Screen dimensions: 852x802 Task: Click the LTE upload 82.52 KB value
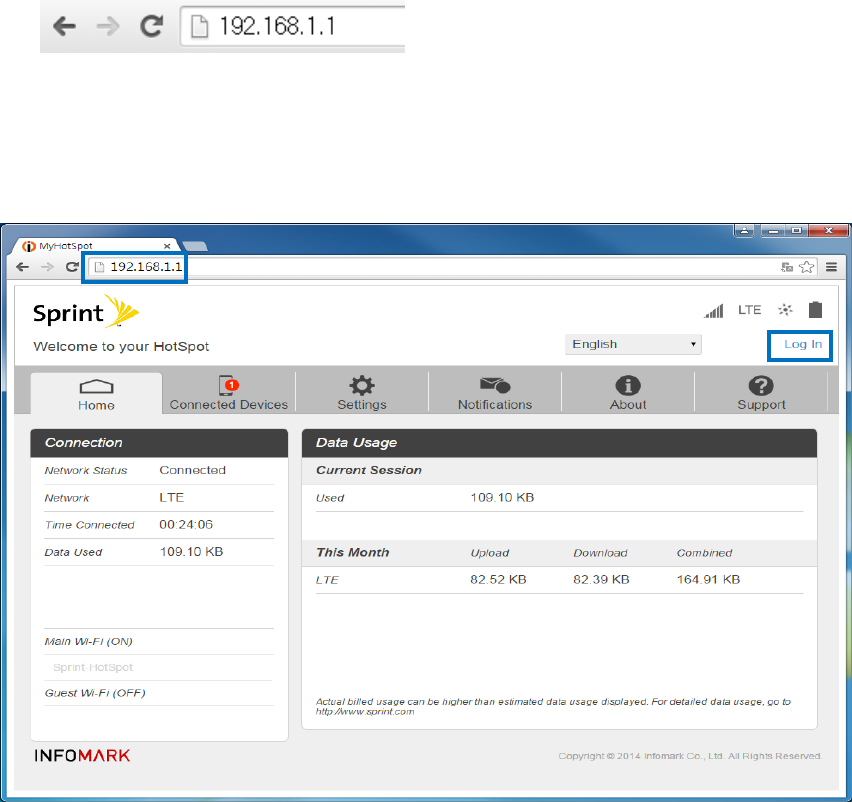pos(498,580)
